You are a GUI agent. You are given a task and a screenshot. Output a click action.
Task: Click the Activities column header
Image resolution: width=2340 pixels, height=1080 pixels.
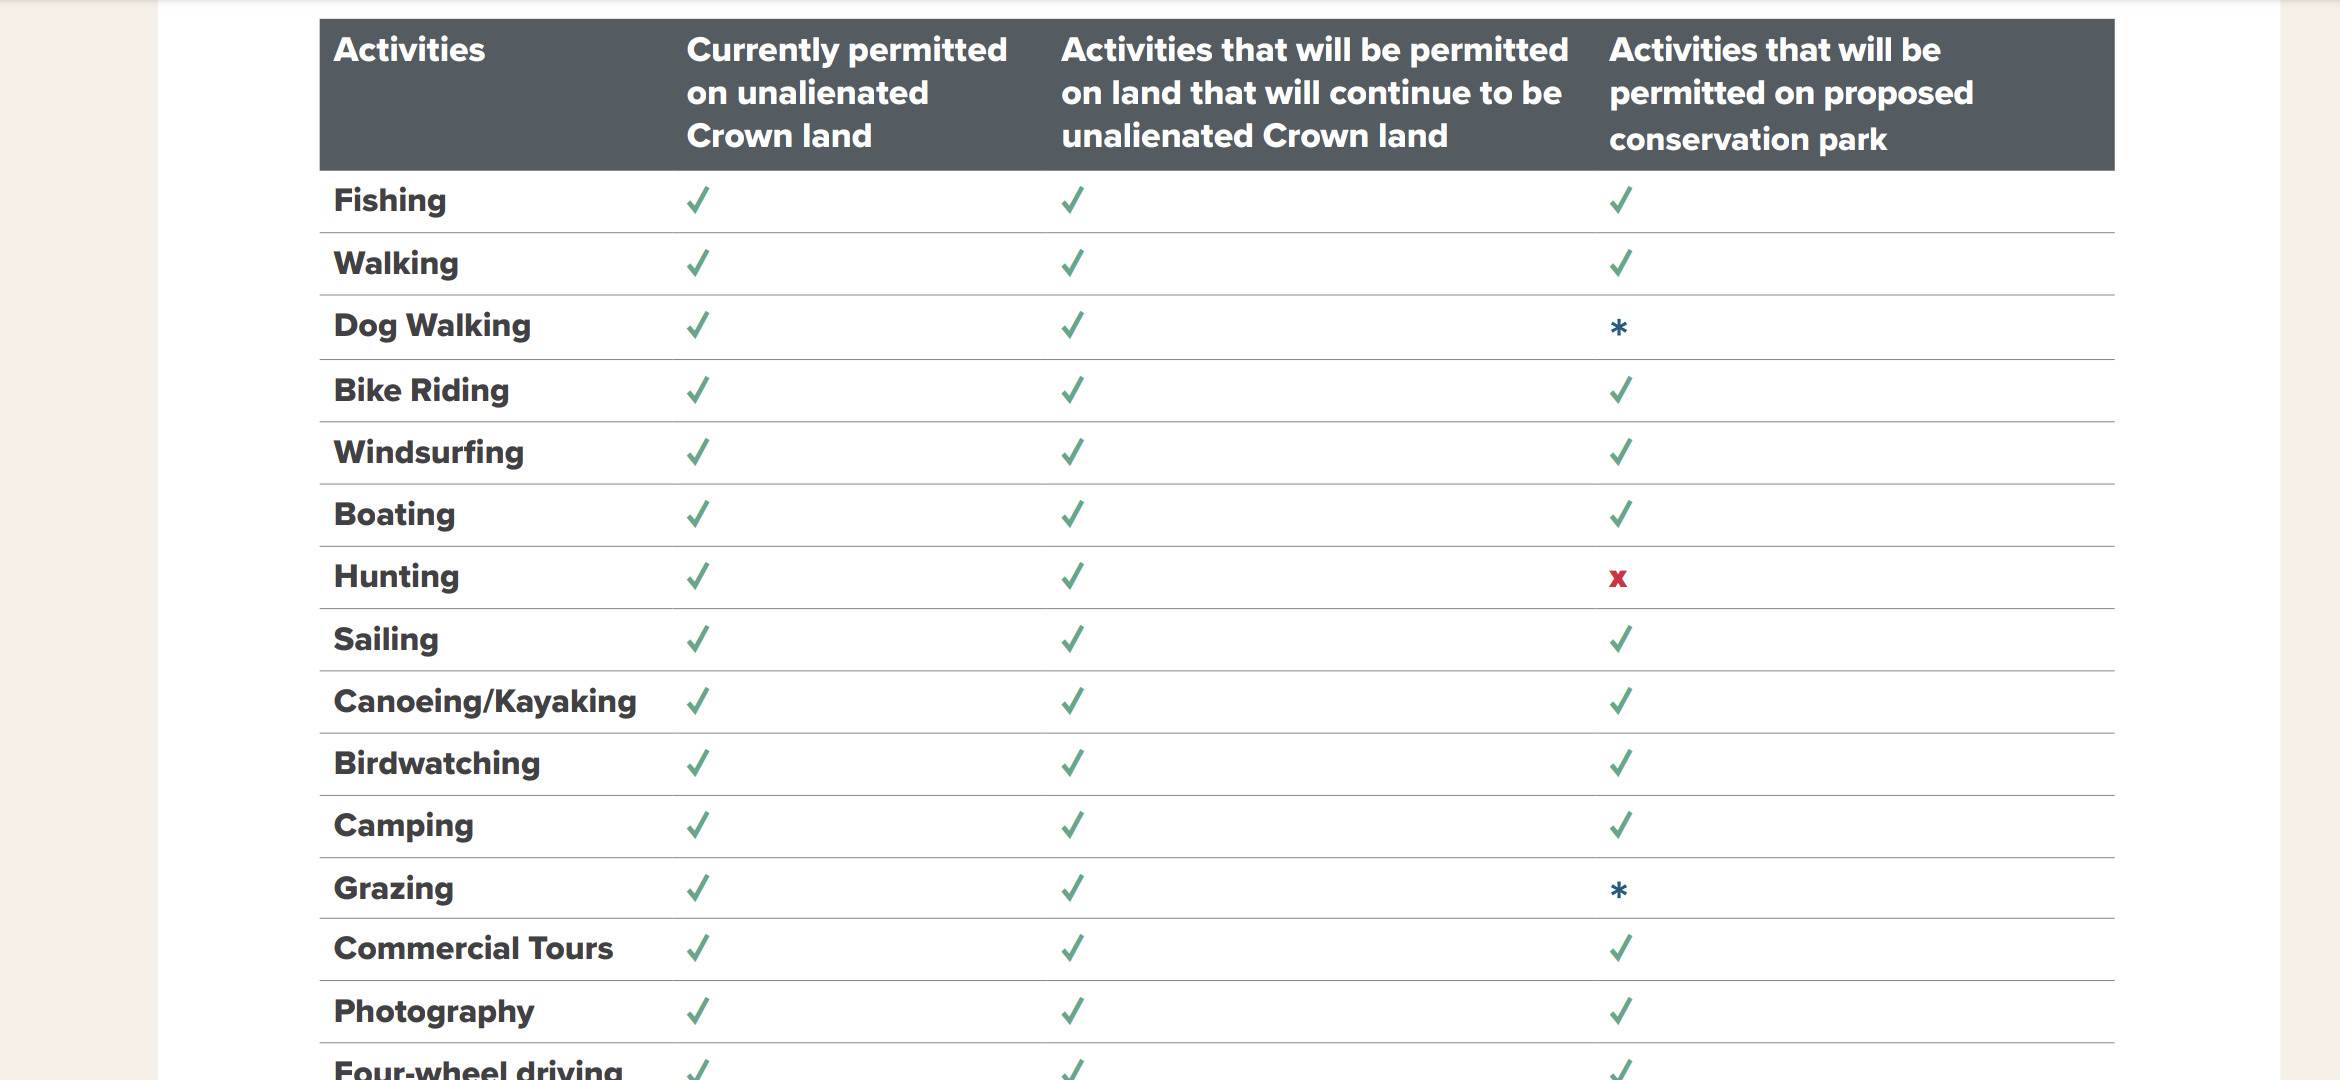click(x=409, y=50)
